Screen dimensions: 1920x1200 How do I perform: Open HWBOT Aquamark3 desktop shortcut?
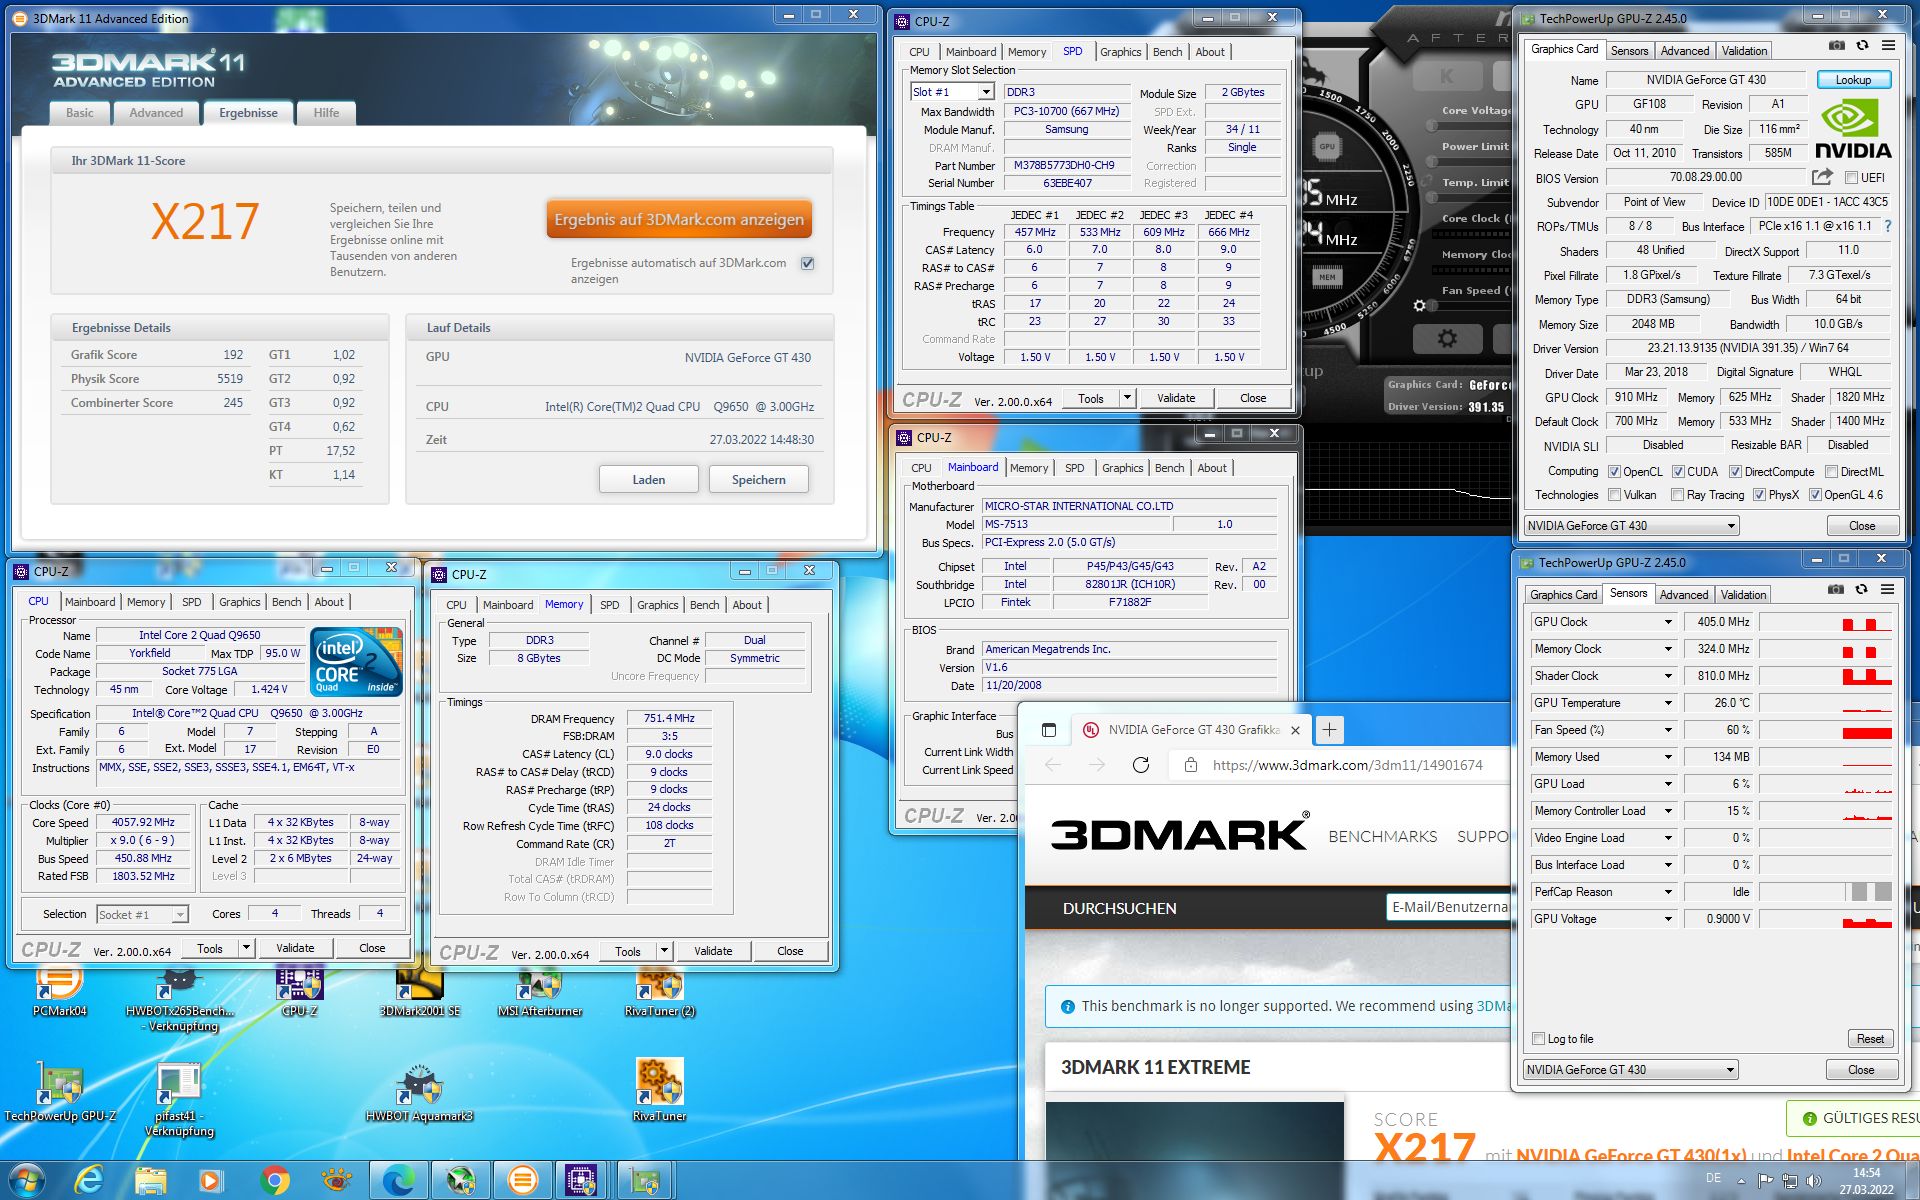[419, 1091]
